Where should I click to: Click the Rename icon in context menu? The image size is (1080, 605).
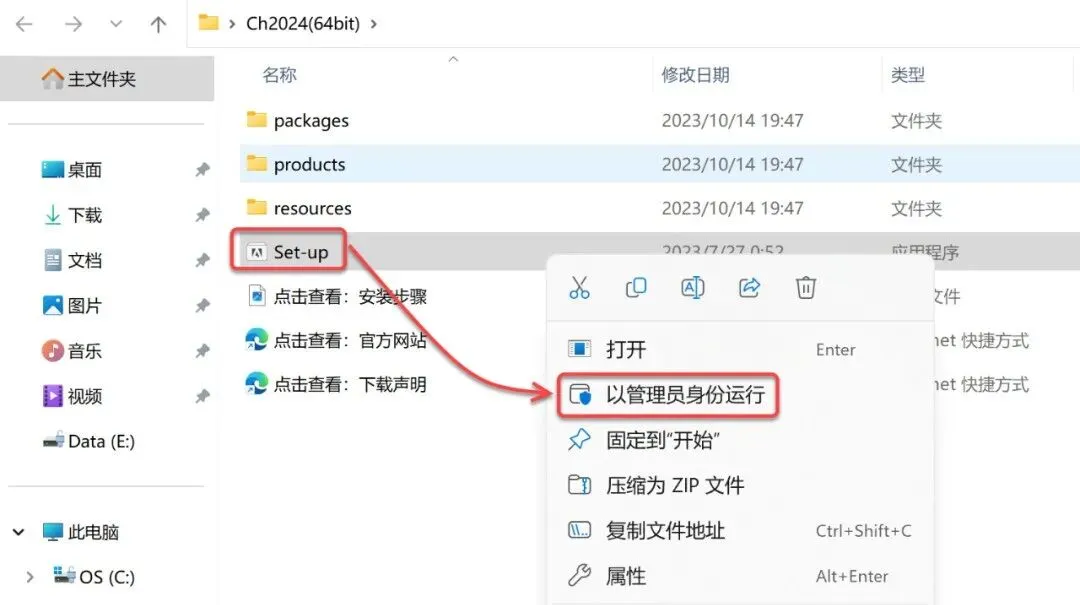click(x=692, y=287)
